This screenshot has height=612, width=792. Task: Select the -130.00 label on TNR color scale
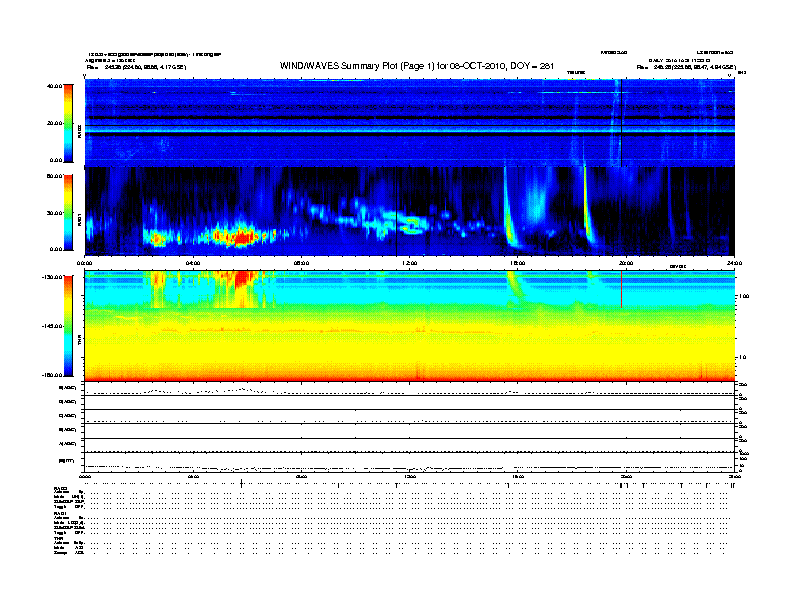coord(53,277)
